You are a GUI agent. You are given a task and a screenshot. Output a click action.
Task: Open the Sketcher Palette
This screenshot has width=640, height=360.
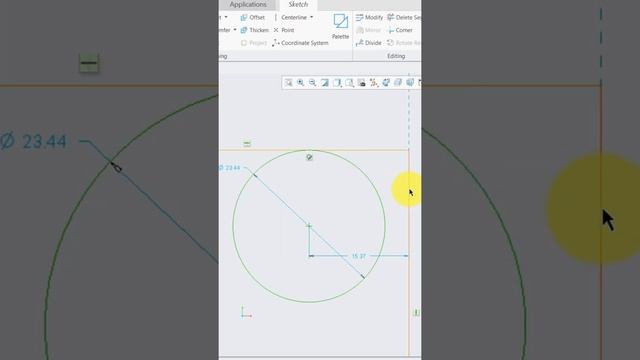340,27
